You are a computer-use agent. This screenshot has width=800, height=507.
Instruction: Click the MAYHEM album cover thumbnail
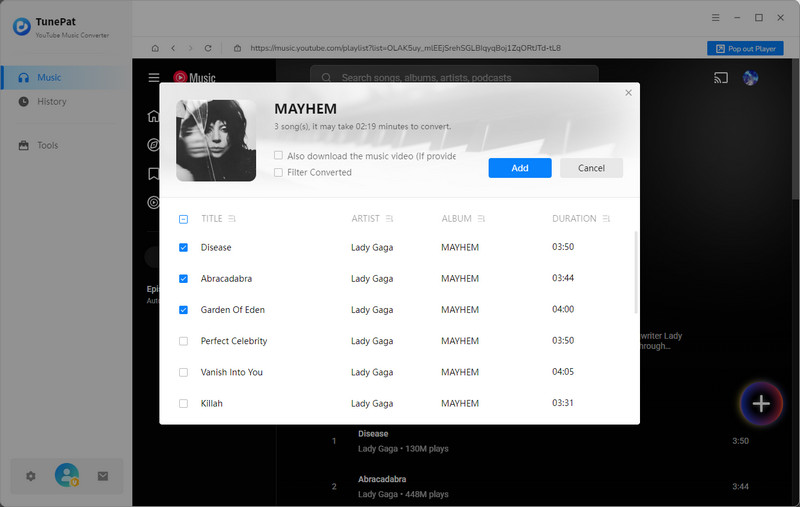[216, 140]
